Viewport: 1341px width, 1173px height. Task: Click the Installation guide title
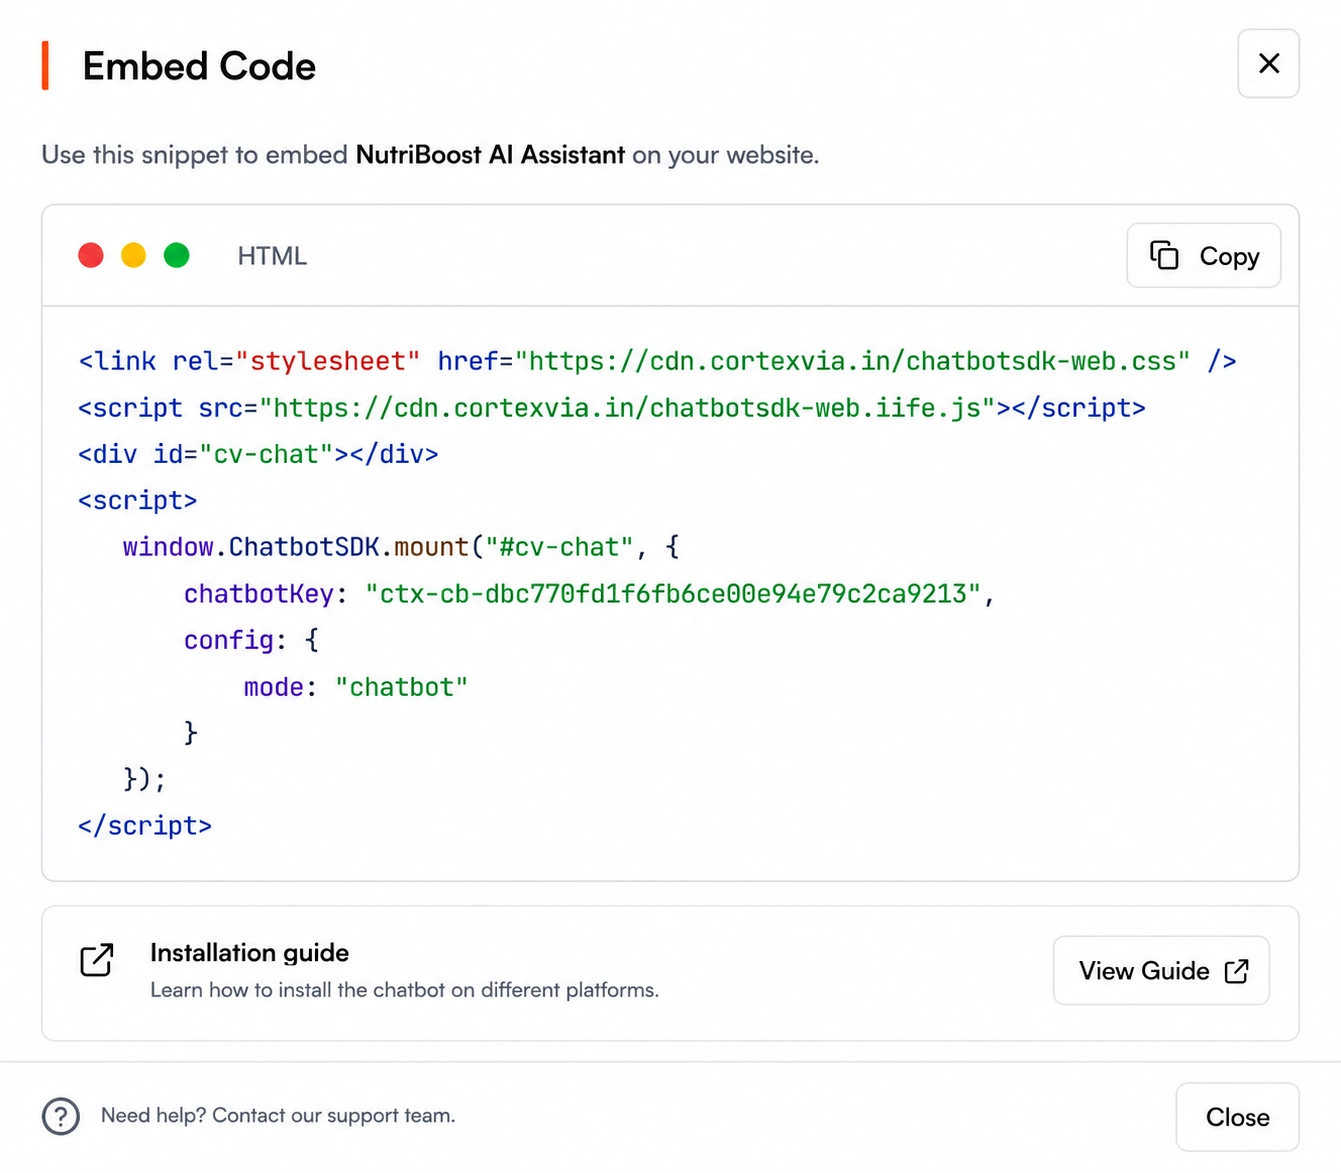249,953
